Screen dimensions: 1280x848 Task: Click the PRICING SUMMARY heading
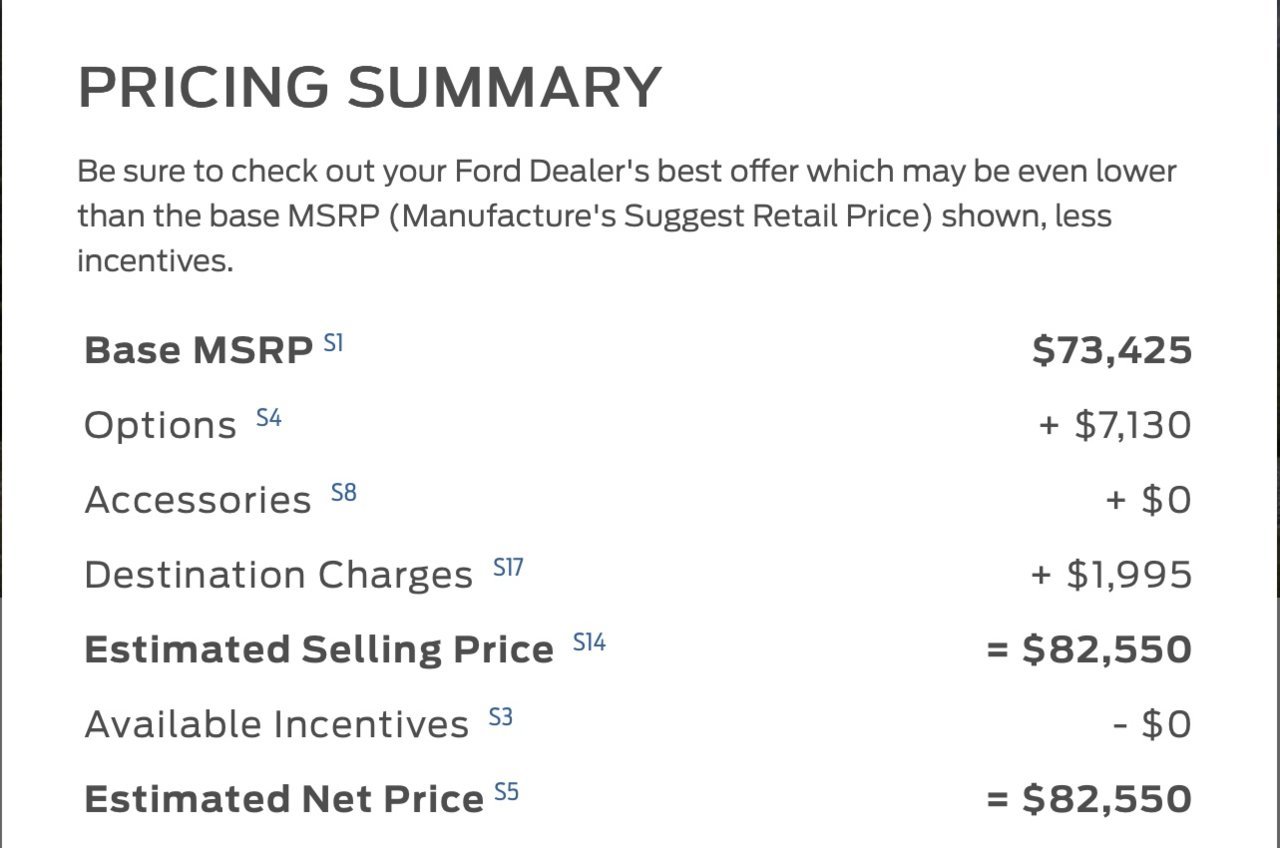370,88
